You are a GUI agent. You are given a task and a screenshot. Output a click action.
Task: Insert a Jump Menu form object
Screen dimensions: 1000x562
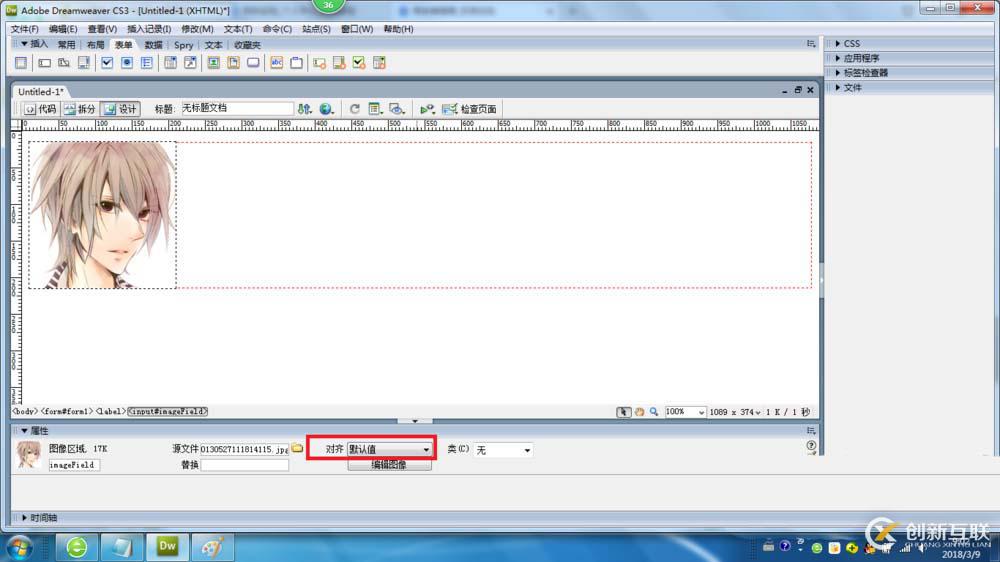click(x=190, y=63)
